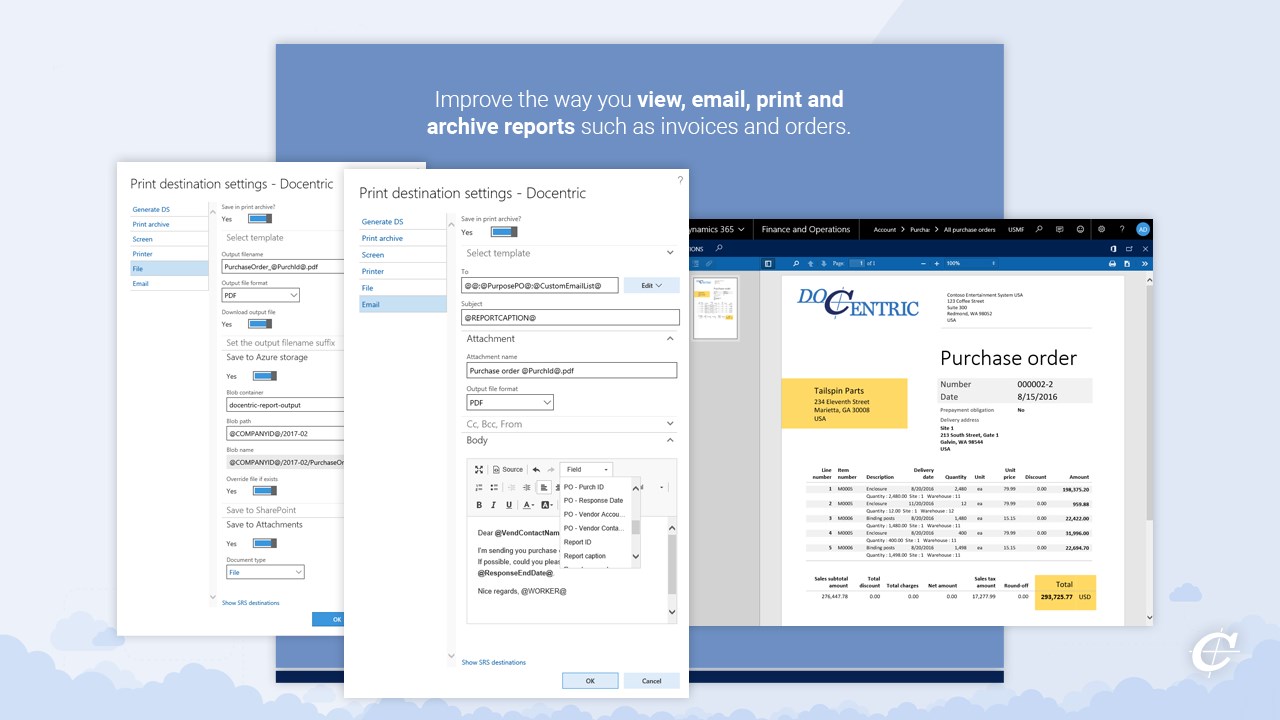The width and height of the screenshot is (1280, 720).
Task: Select Screen tab in front dialog
Action: 403,255
